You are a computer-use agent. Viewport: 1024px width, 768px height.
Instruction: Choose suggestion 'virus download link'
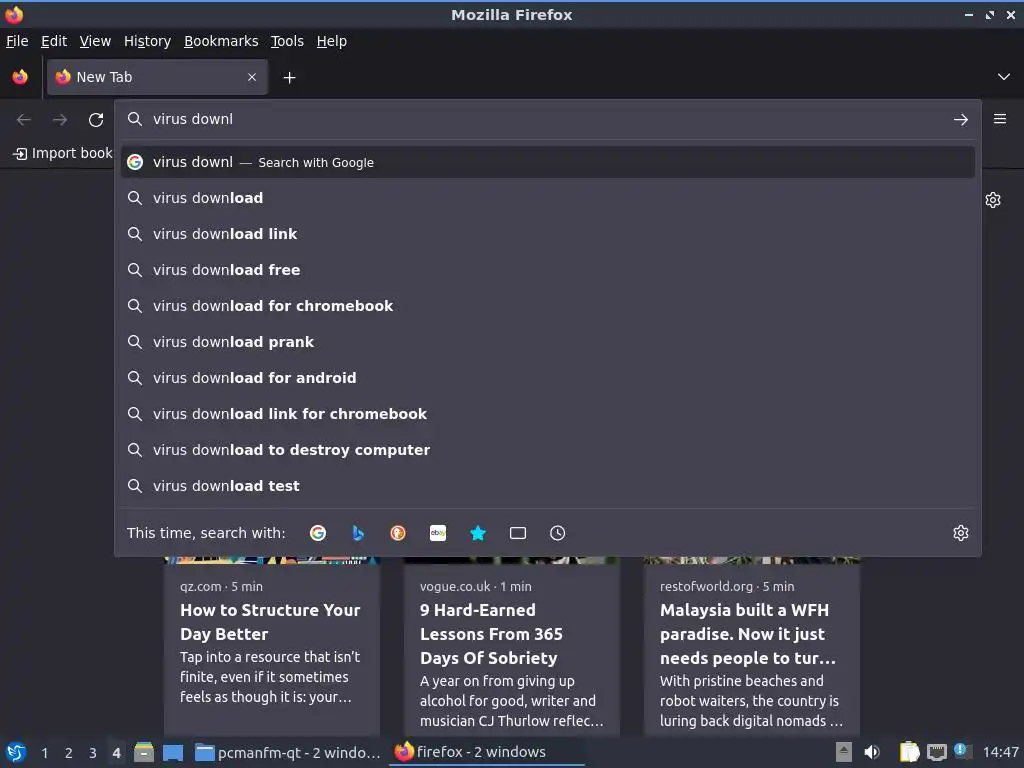click(x=548, y=234)
